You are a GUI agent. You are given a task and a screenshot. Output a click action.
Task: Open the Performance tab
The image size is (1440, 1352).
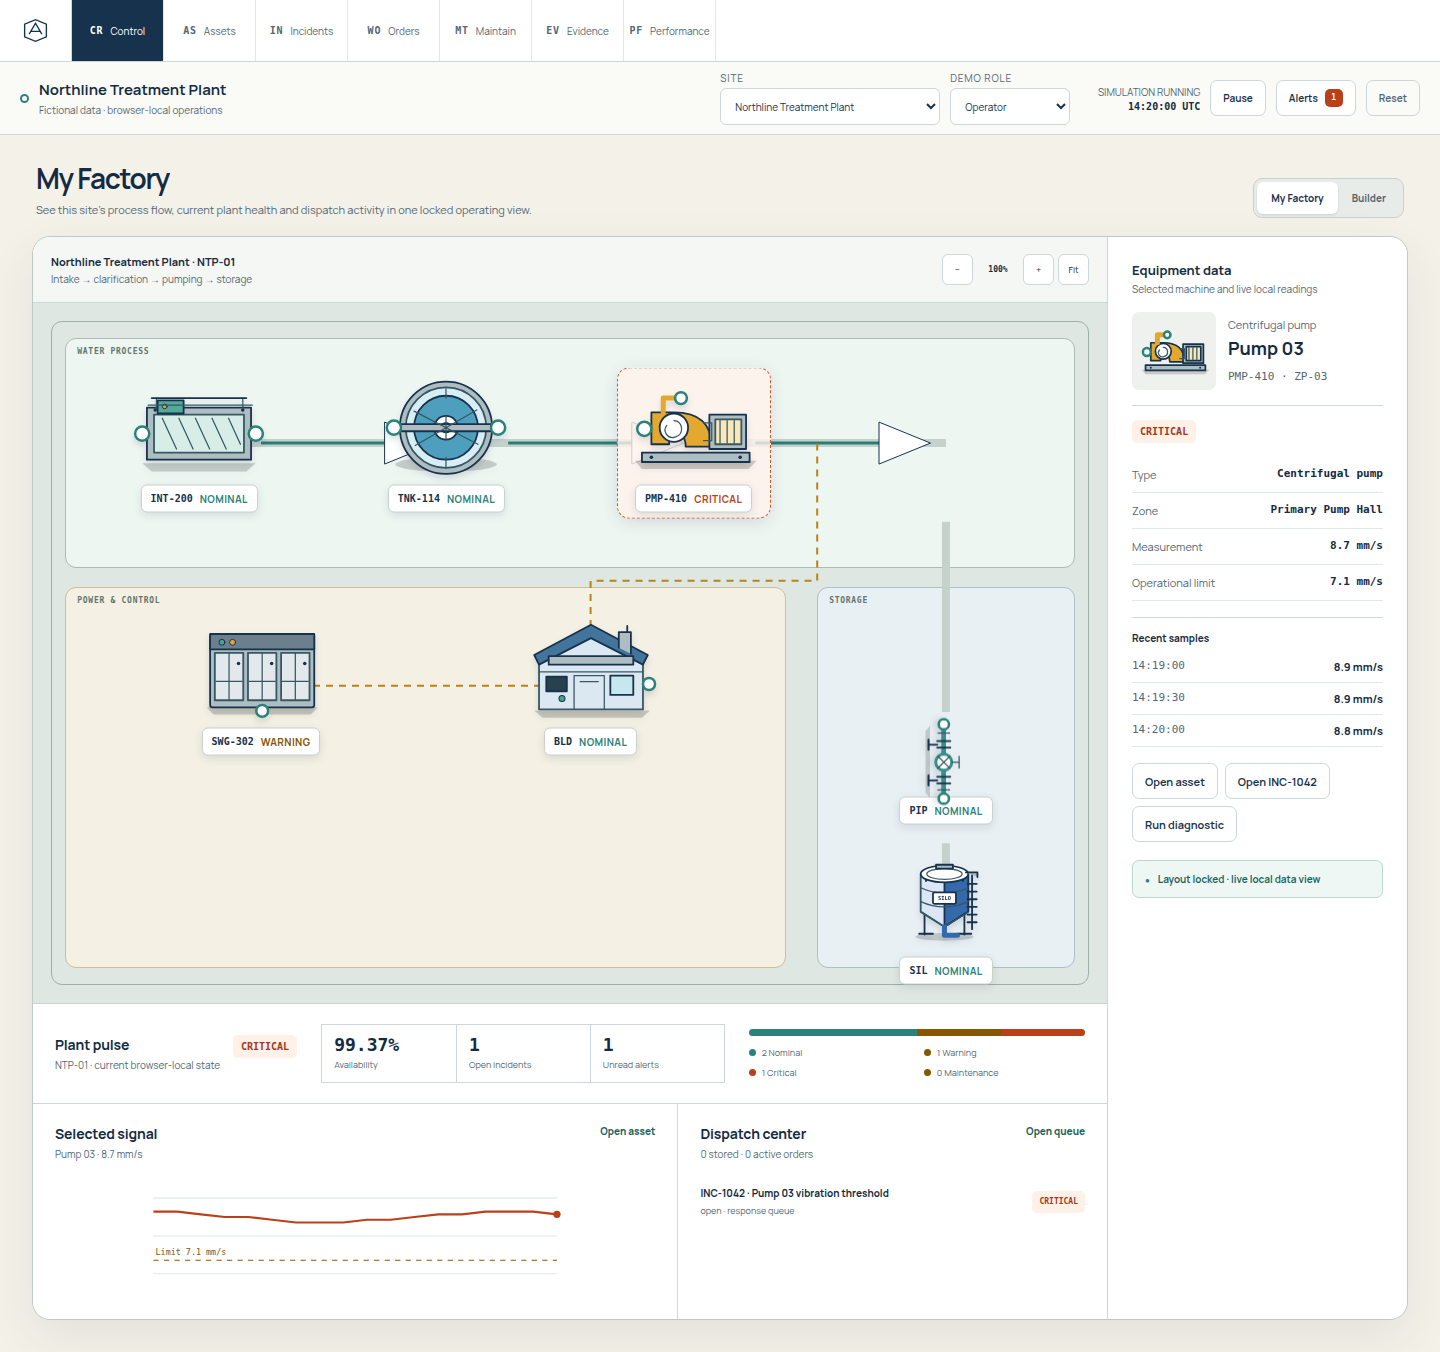click(x=669, y=31)
